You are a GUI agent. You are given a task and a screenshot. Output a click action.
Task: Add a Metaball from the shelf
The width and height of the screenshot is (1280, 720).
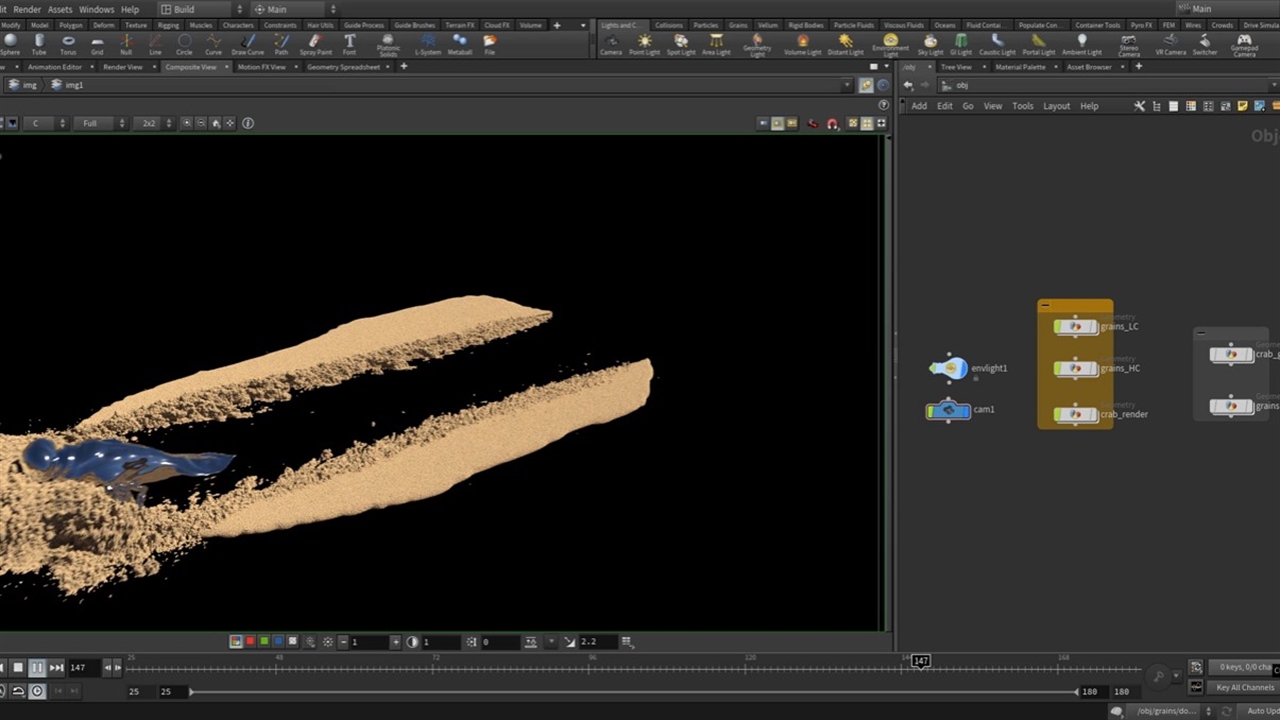(x=459, y=44)
